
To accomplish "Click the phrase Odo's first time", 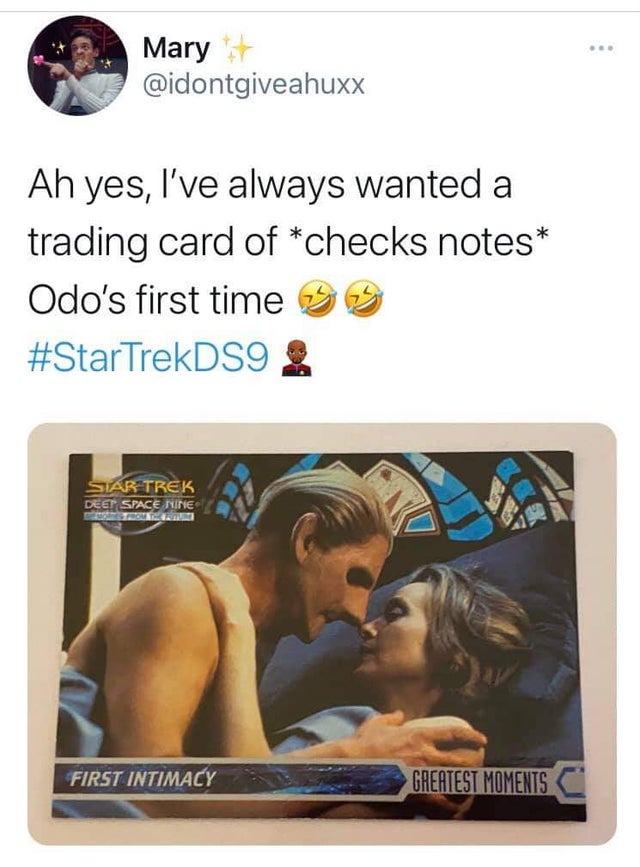I will point(156,300).
